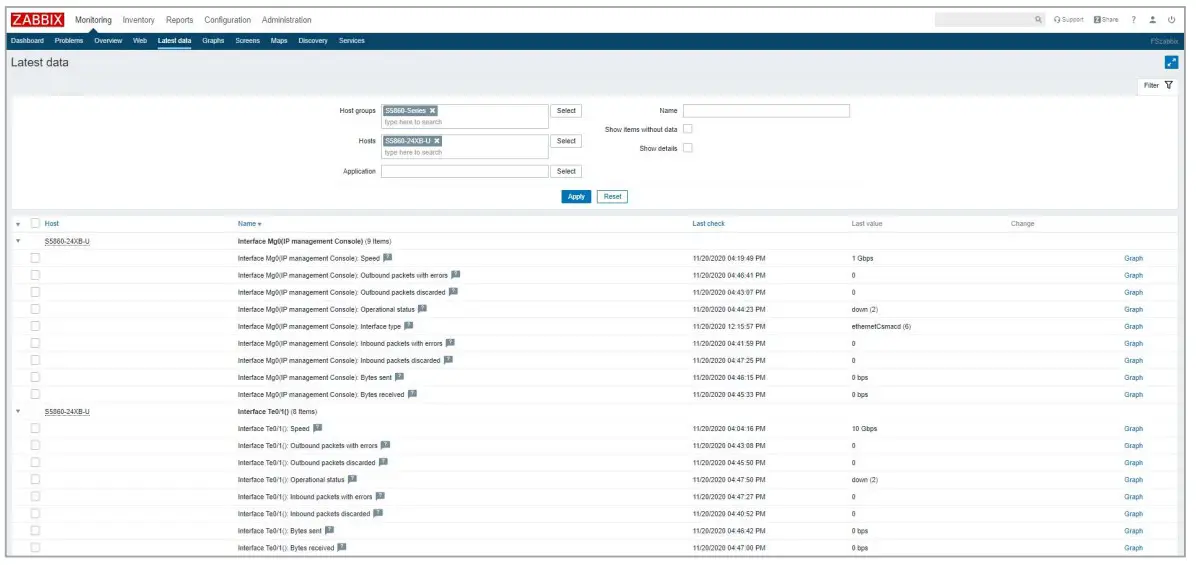Tick checkbox for Te0/1 Bytes sent row
The height and width of the screenshot is (565, 1196).
point(35,530)
